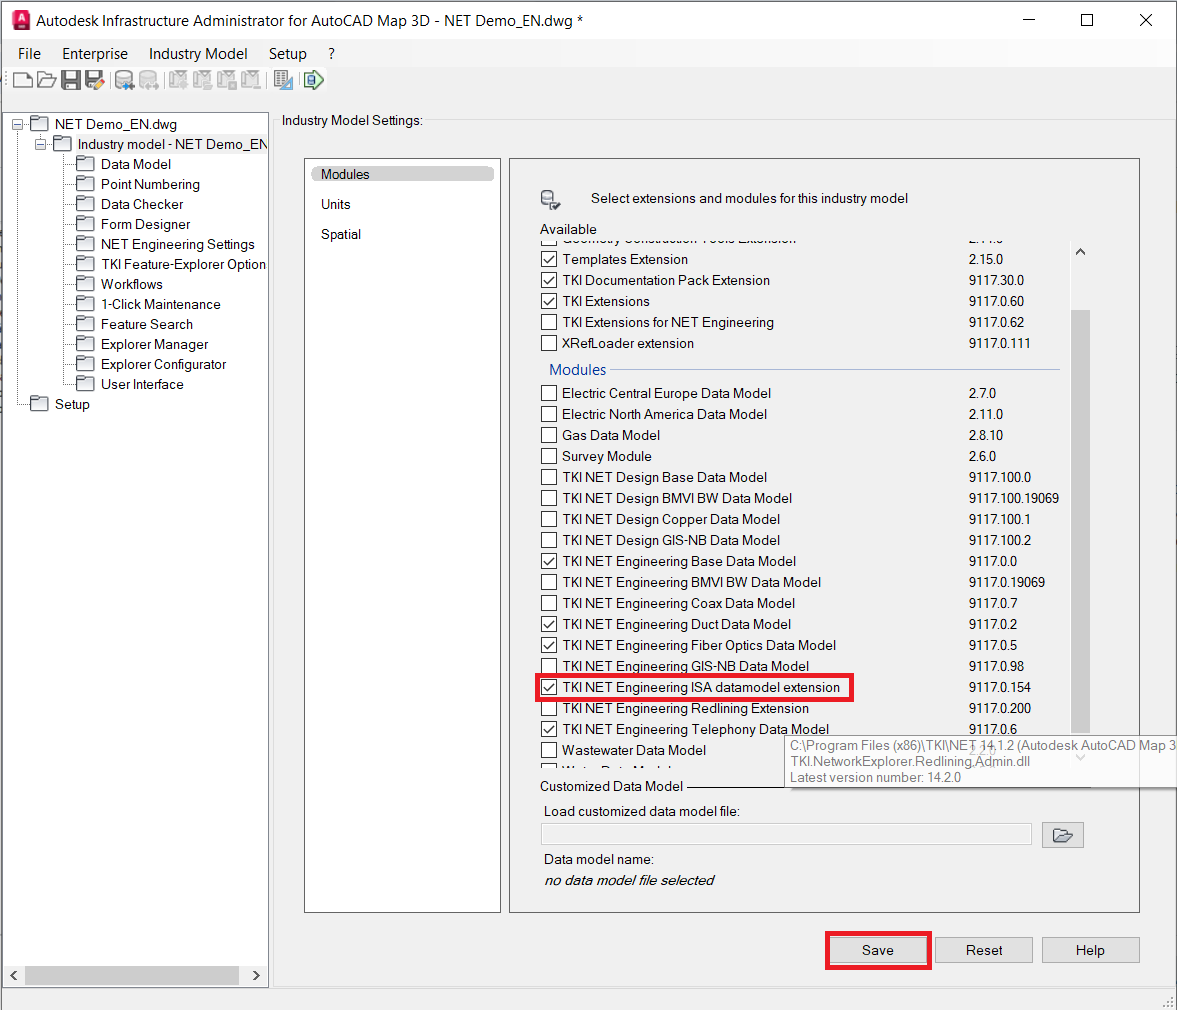Open the question mark help menu
Image resolution: width=1177 pixels, height=1010 pixels.
pyautogui.click(x=331, y=54)
